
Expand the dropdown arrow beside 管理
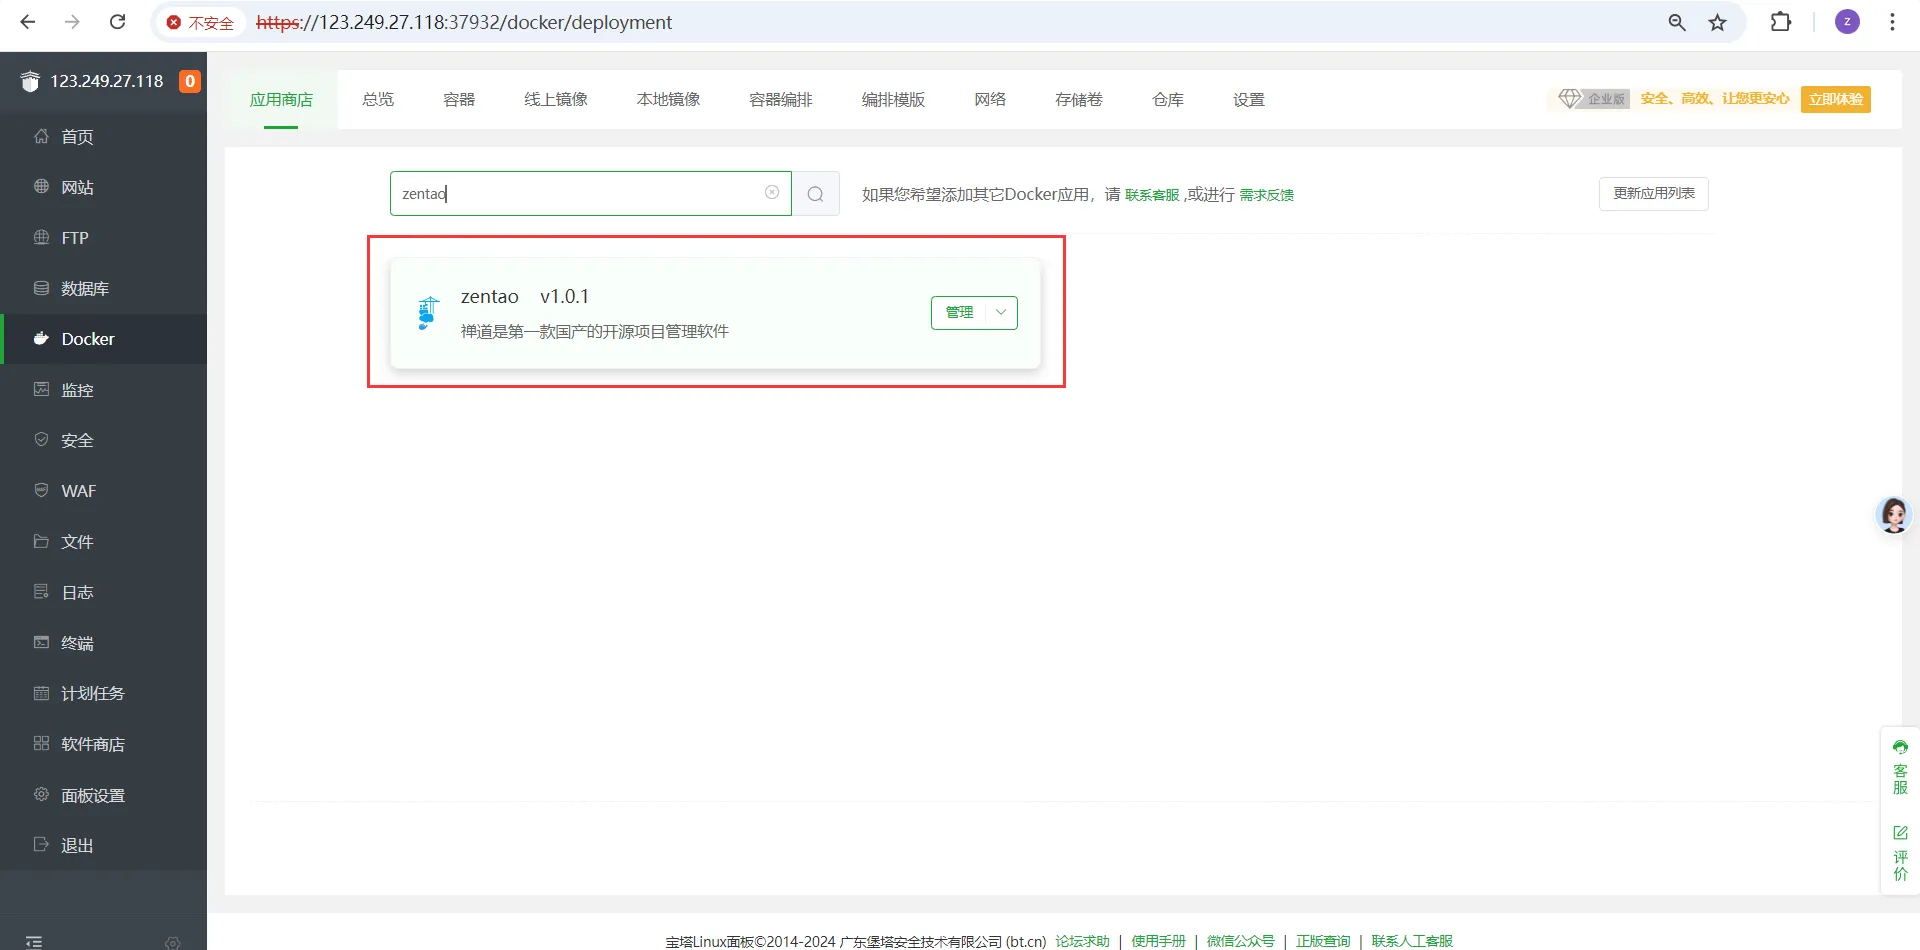(1001, 312)
